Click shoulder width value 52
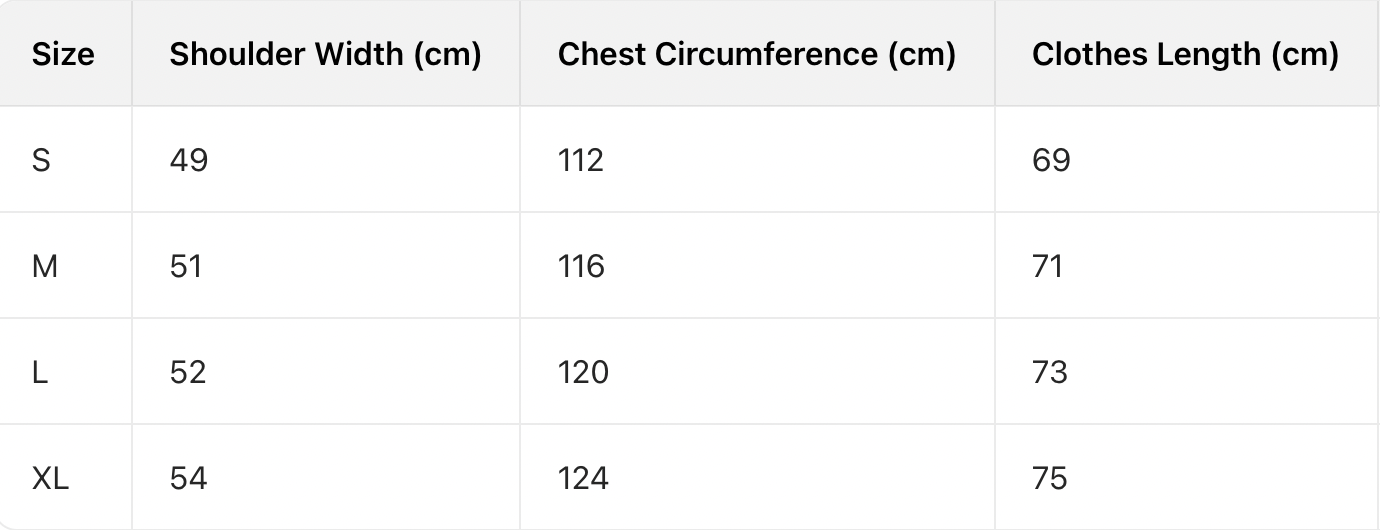This screenshot has height=530, width=1380. point(188,372)
